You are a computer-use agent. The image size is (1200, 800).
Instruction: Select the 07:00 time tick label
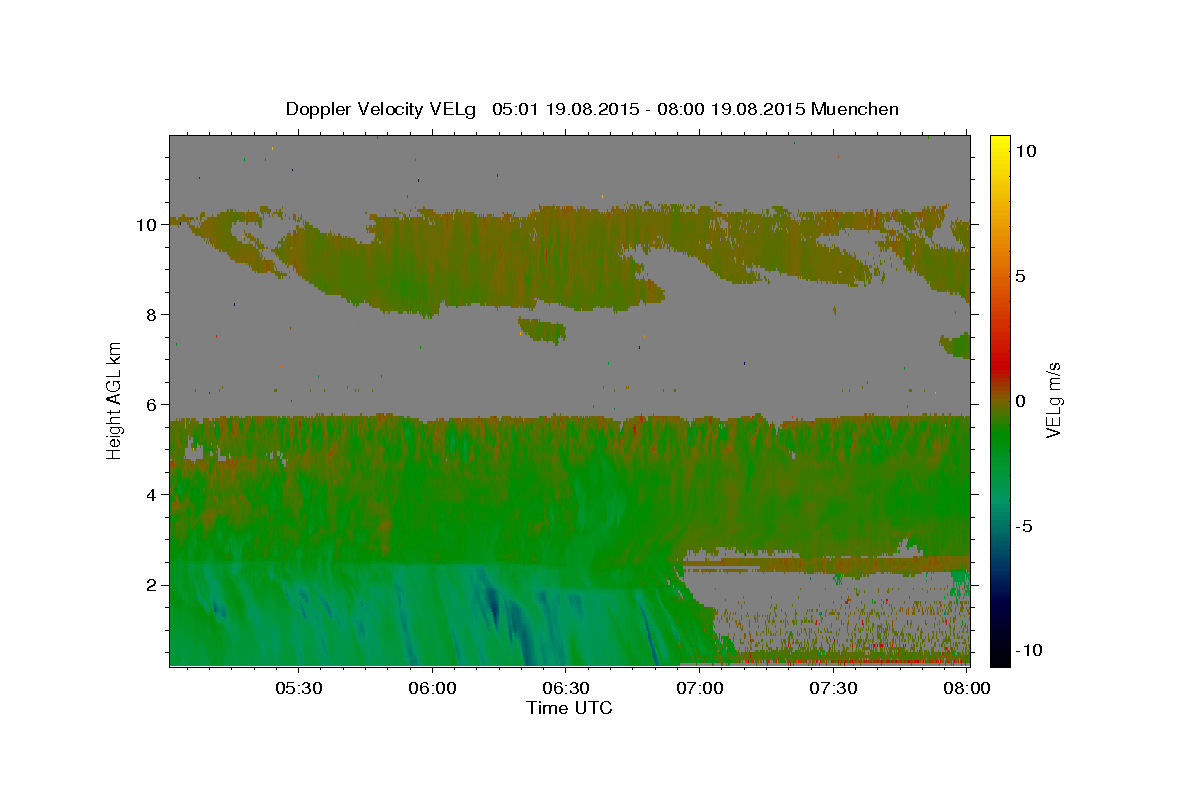tap(700, 688)
